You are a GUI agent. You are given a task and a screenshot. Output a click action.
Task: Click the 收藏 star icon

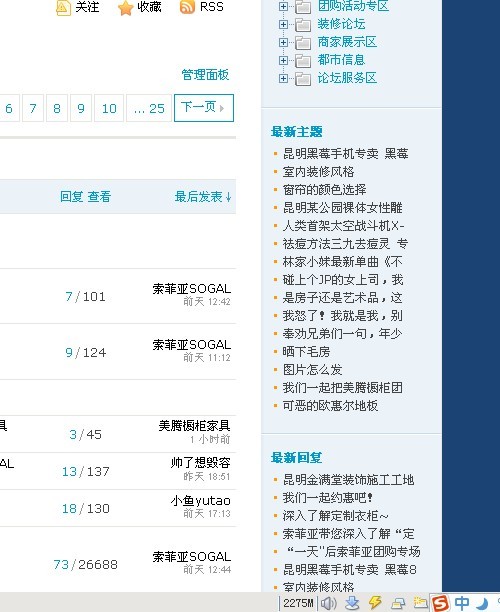[x=125, y=7]
